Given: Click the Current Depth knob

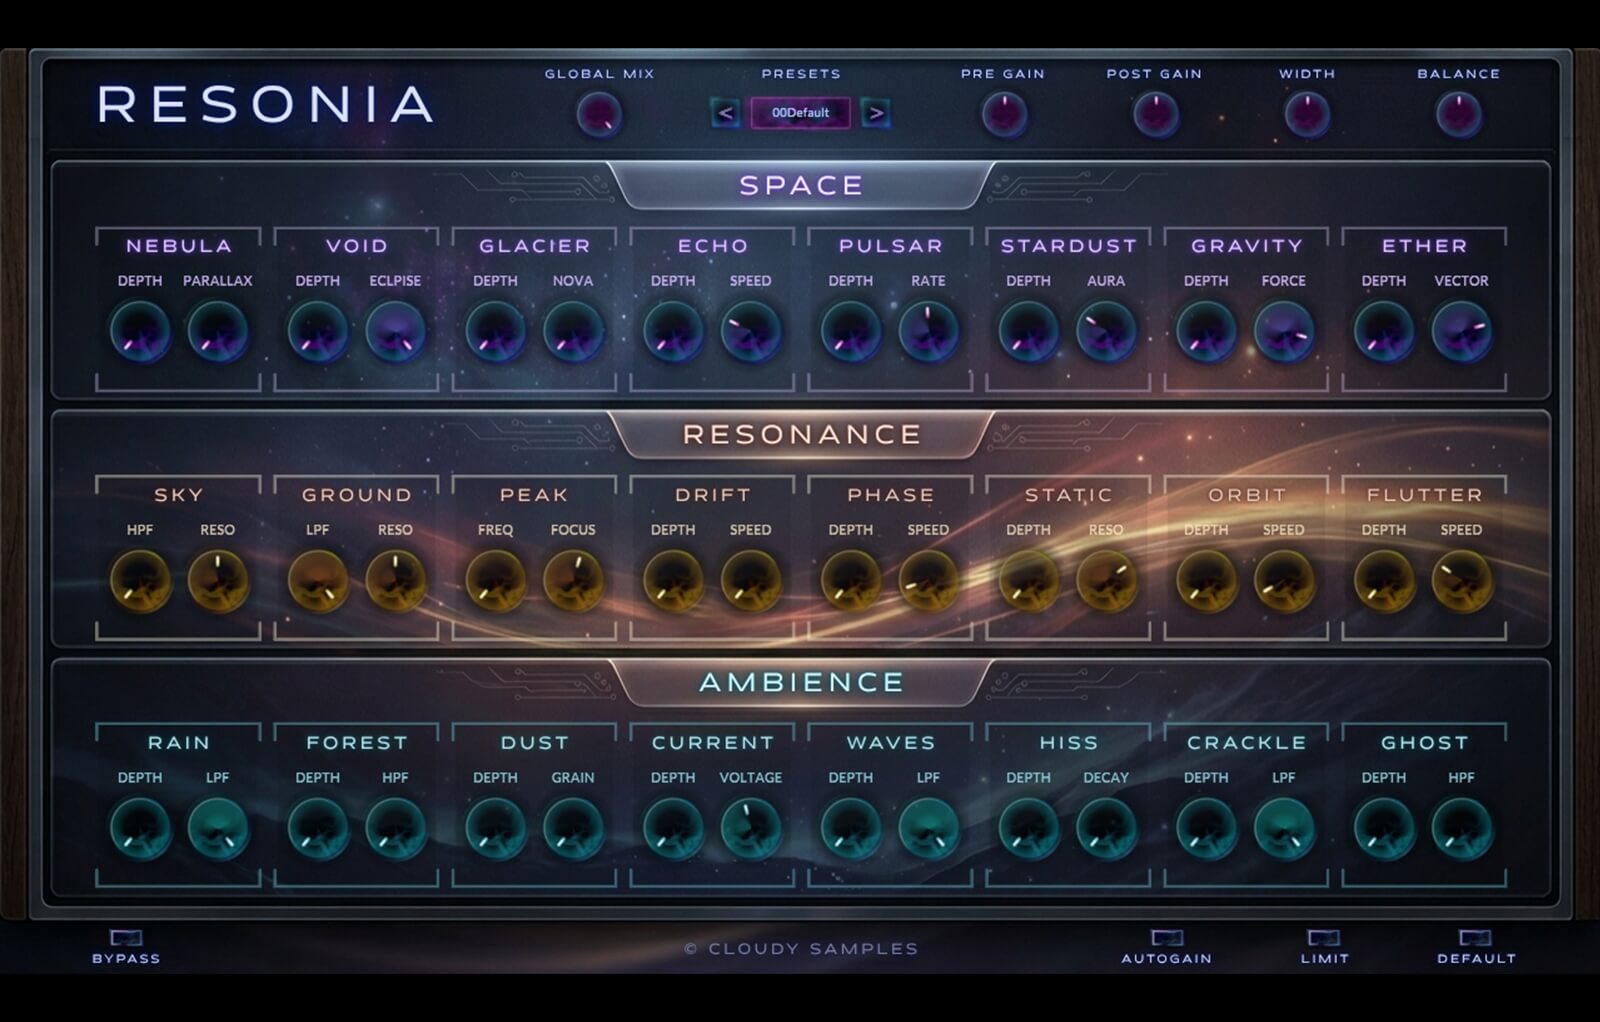Looking at the screenshot, I should point(673,829).
